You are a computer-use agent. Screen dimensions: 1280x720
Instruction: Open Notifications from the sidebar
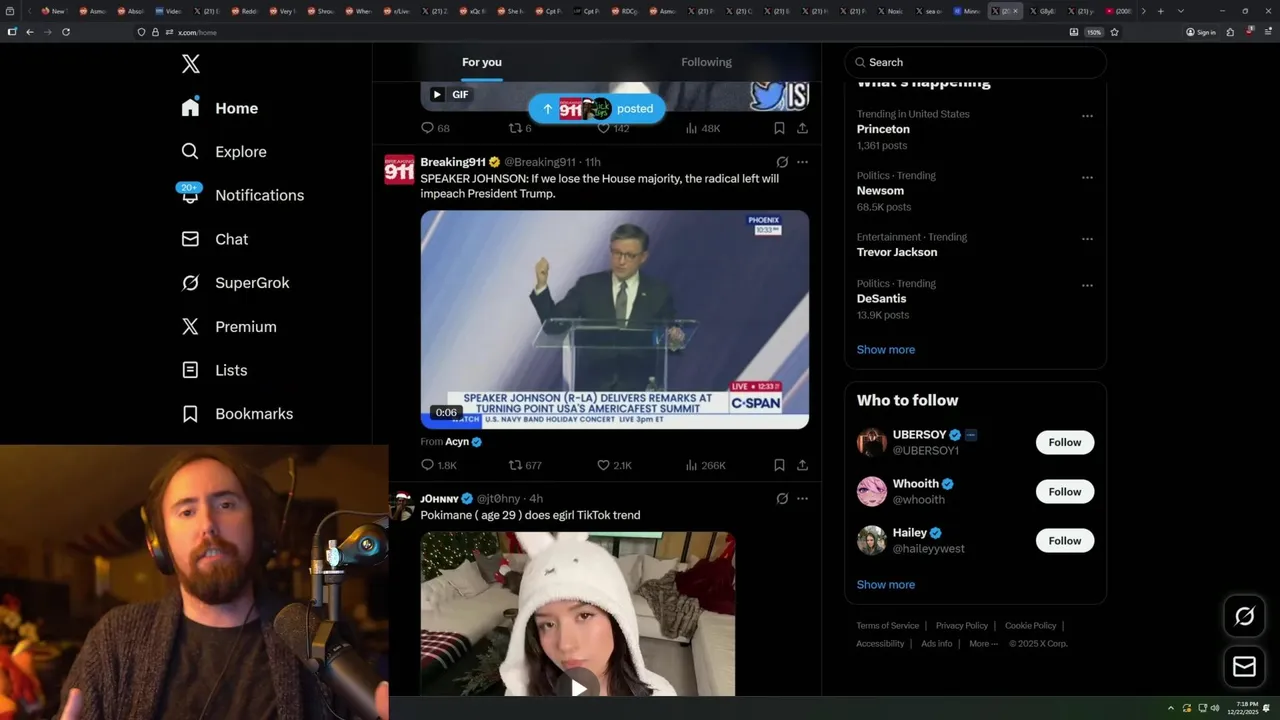point(242,195)
